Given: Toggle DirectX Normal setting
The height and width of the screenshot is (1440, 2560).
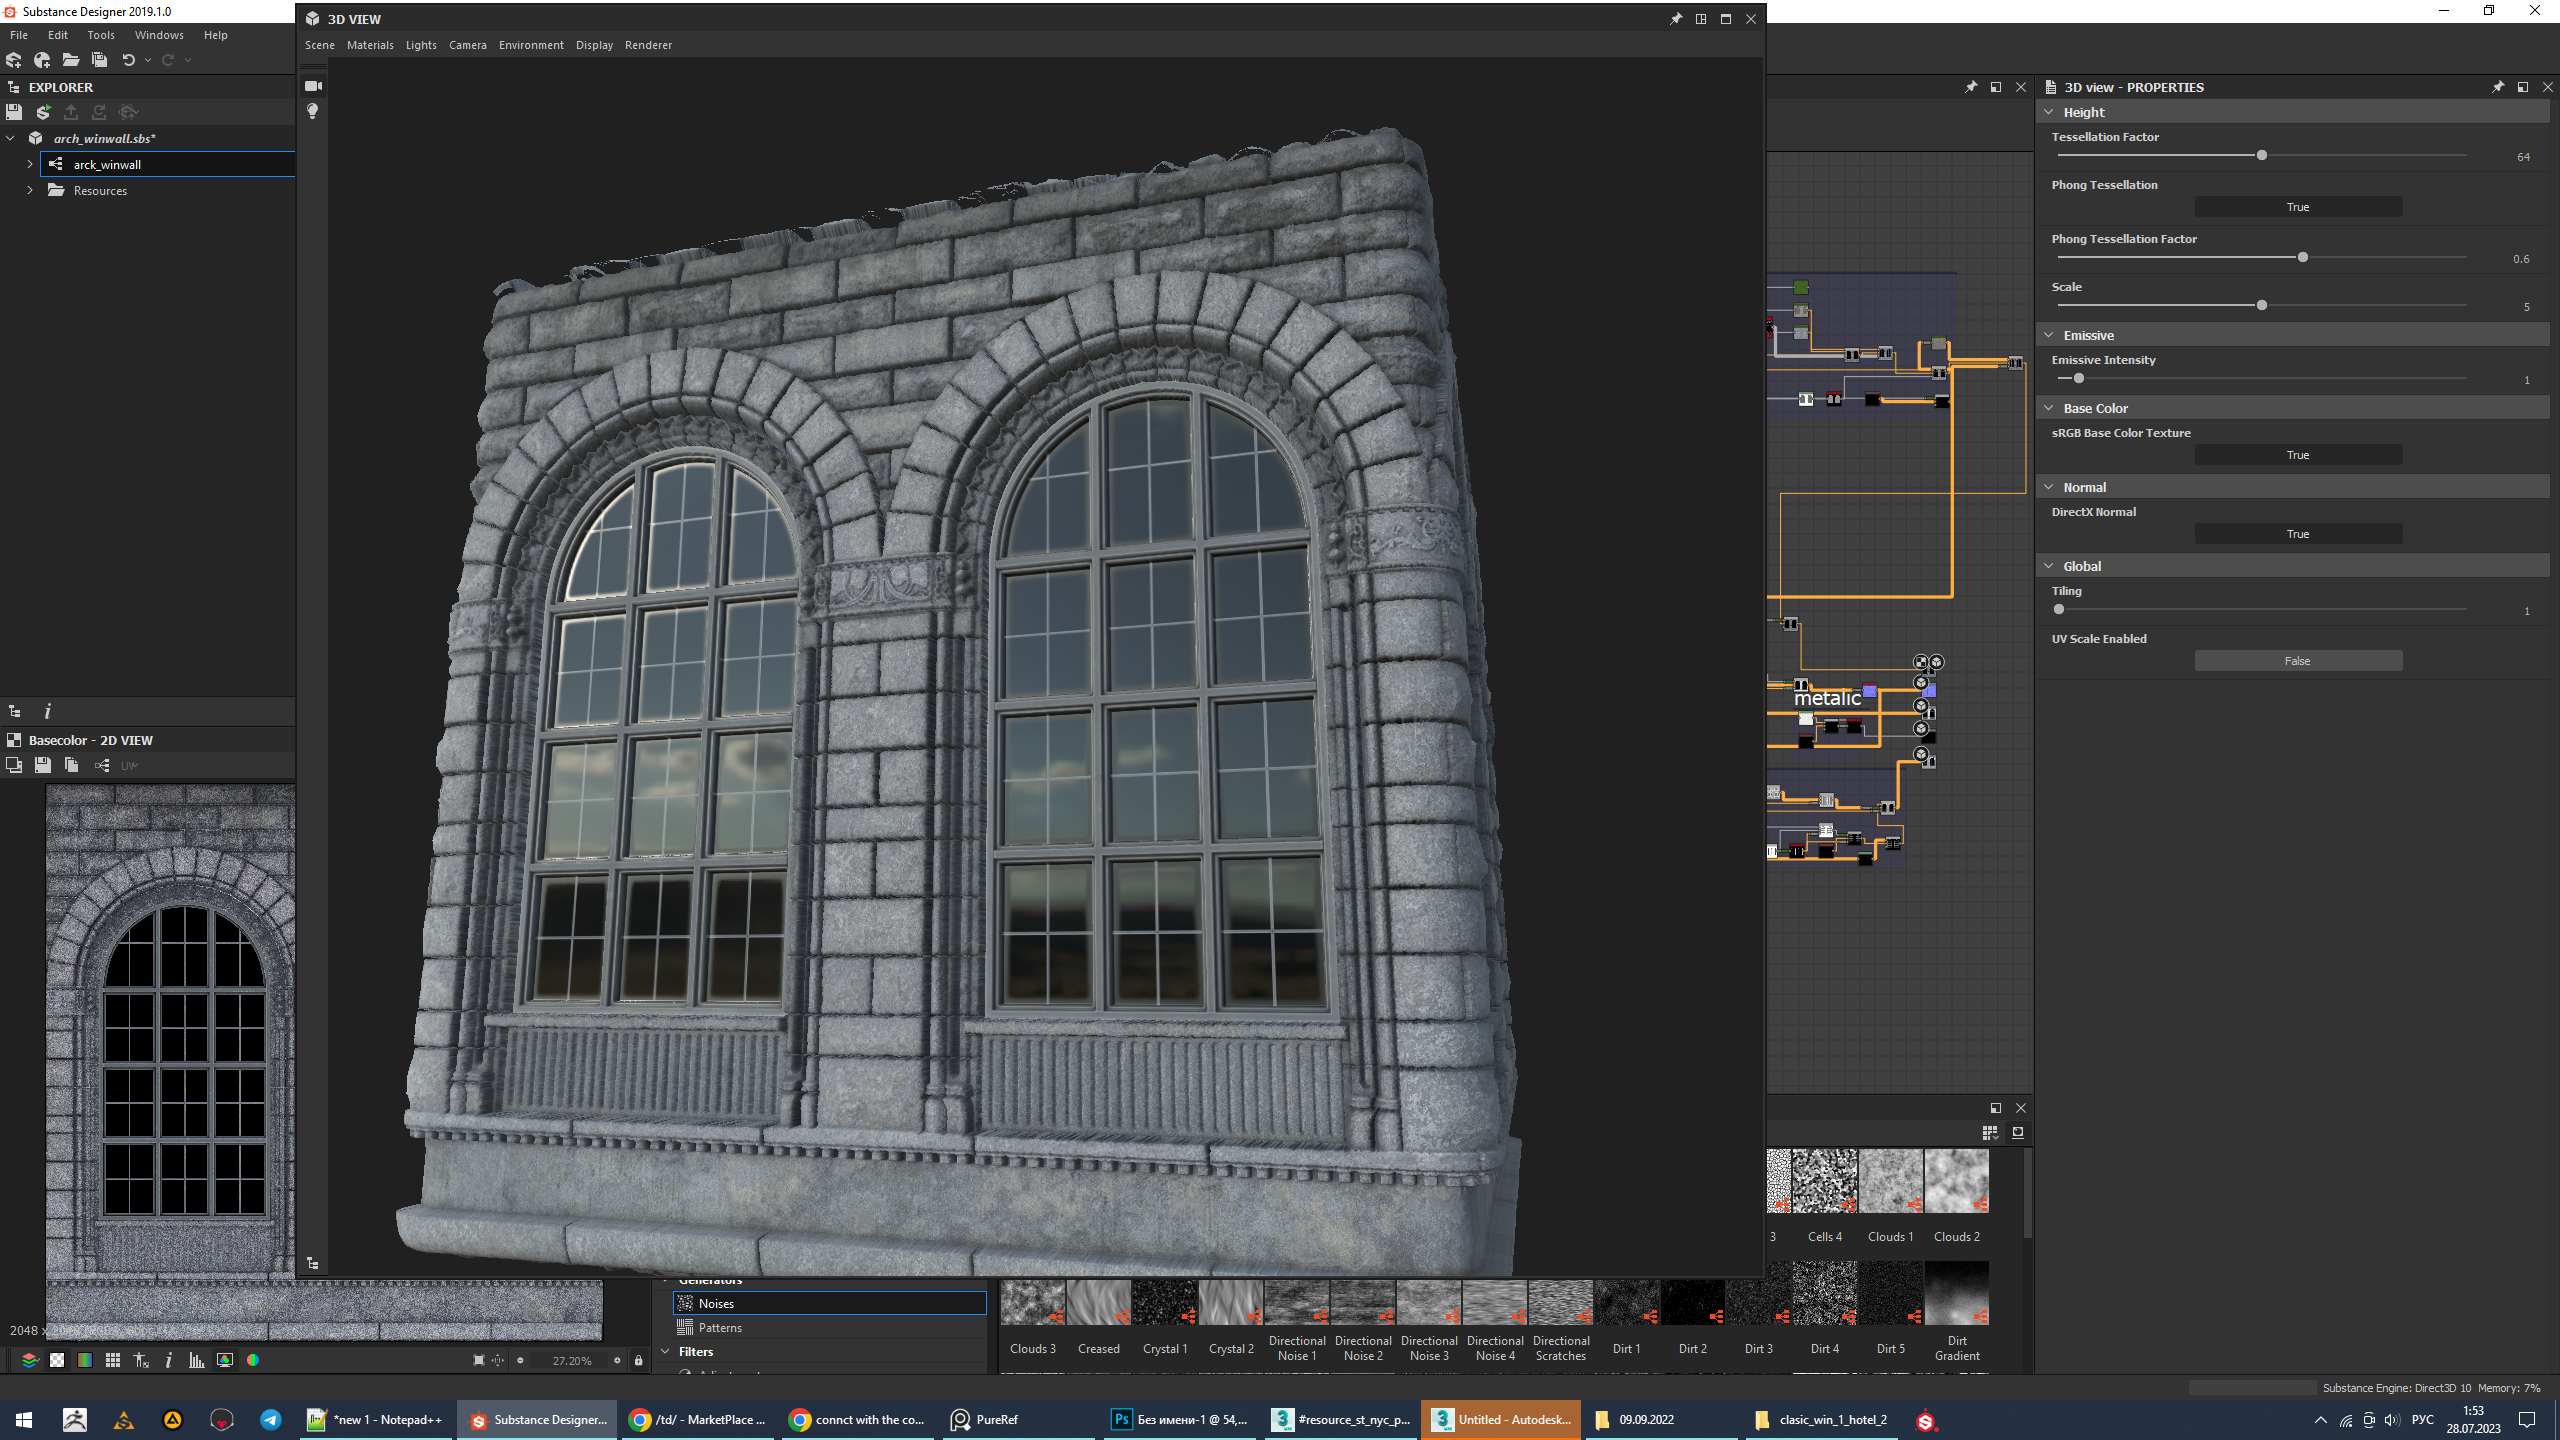Looking at the screenshot, I should [2297, 534].
